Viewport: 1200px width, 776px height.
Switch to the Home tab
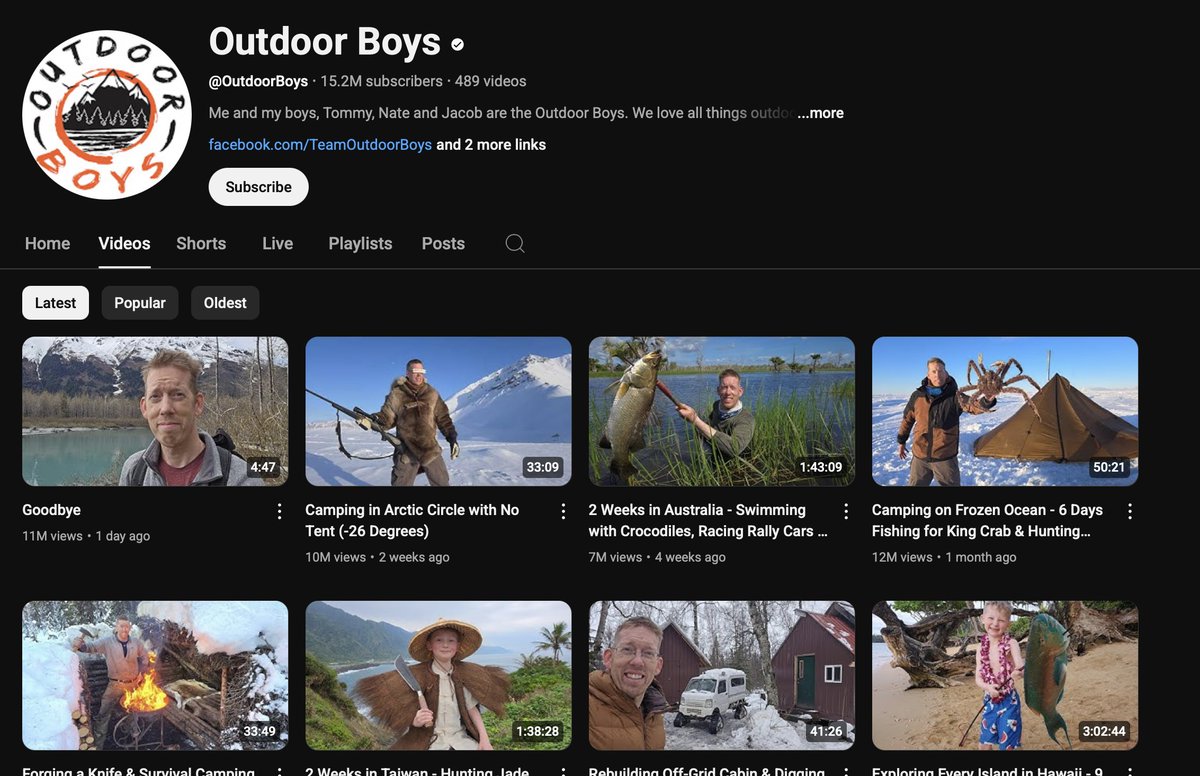pyautogui.click(x=47, y=243)
